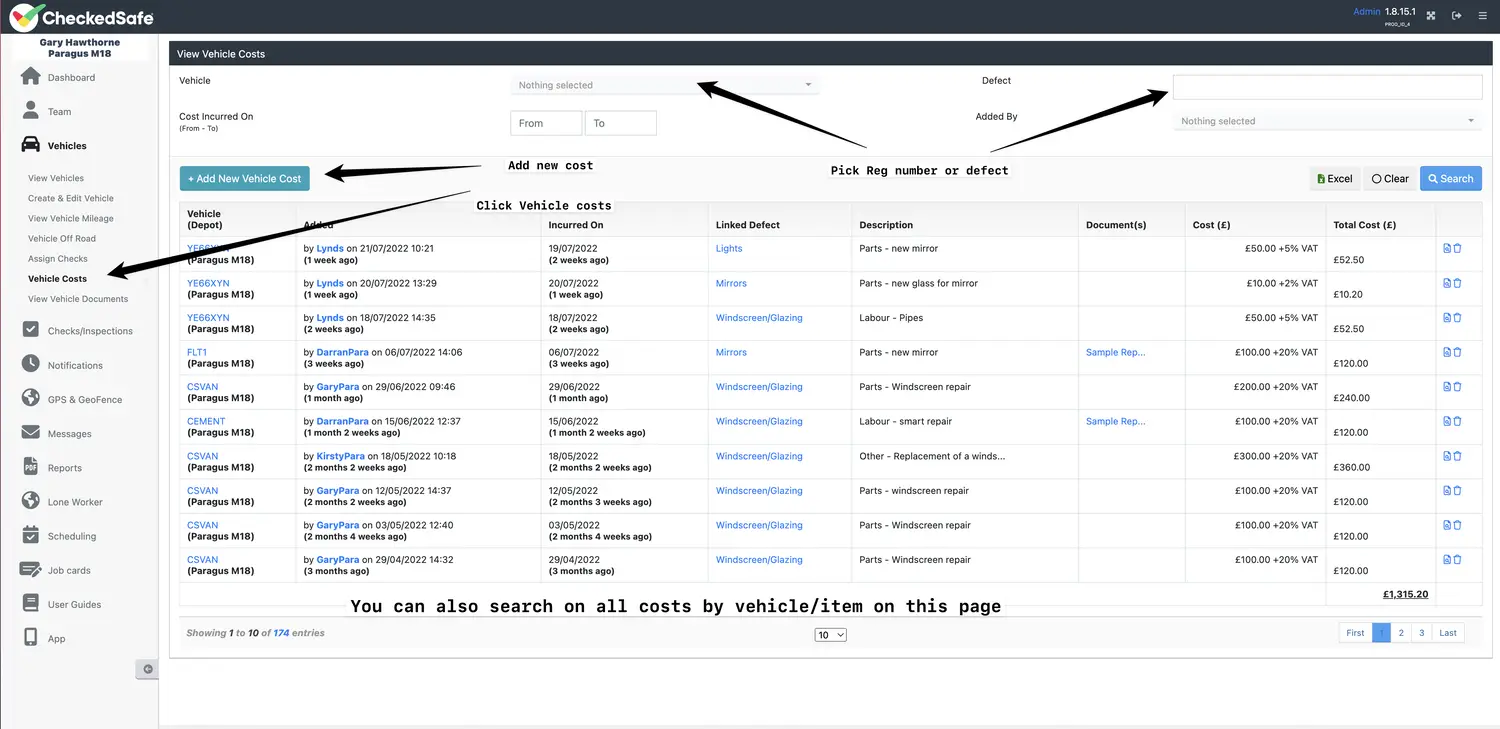This screenshot has height=729, width=1500.
Task: Open the edit document icon in the first cost row
Action: point(1446,248)
